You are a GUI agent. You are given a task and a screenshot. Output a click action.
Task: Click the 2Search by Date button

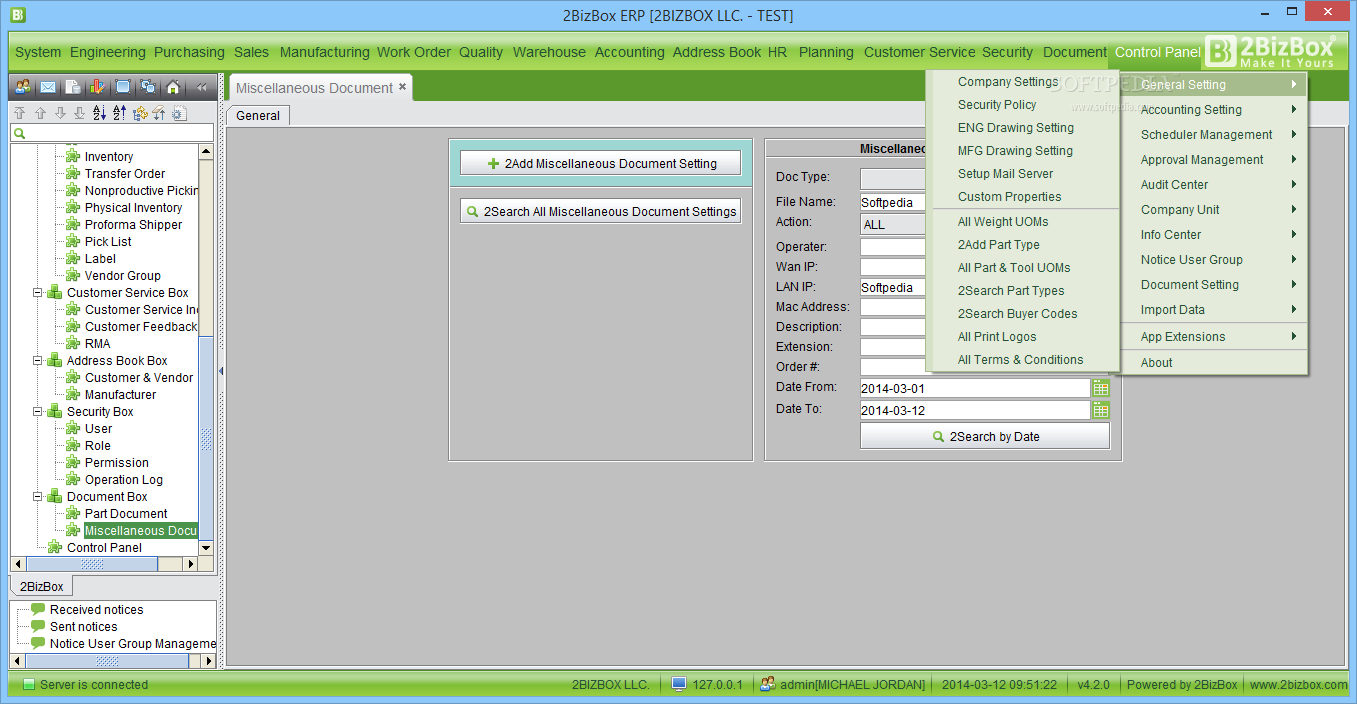point(985,437)
